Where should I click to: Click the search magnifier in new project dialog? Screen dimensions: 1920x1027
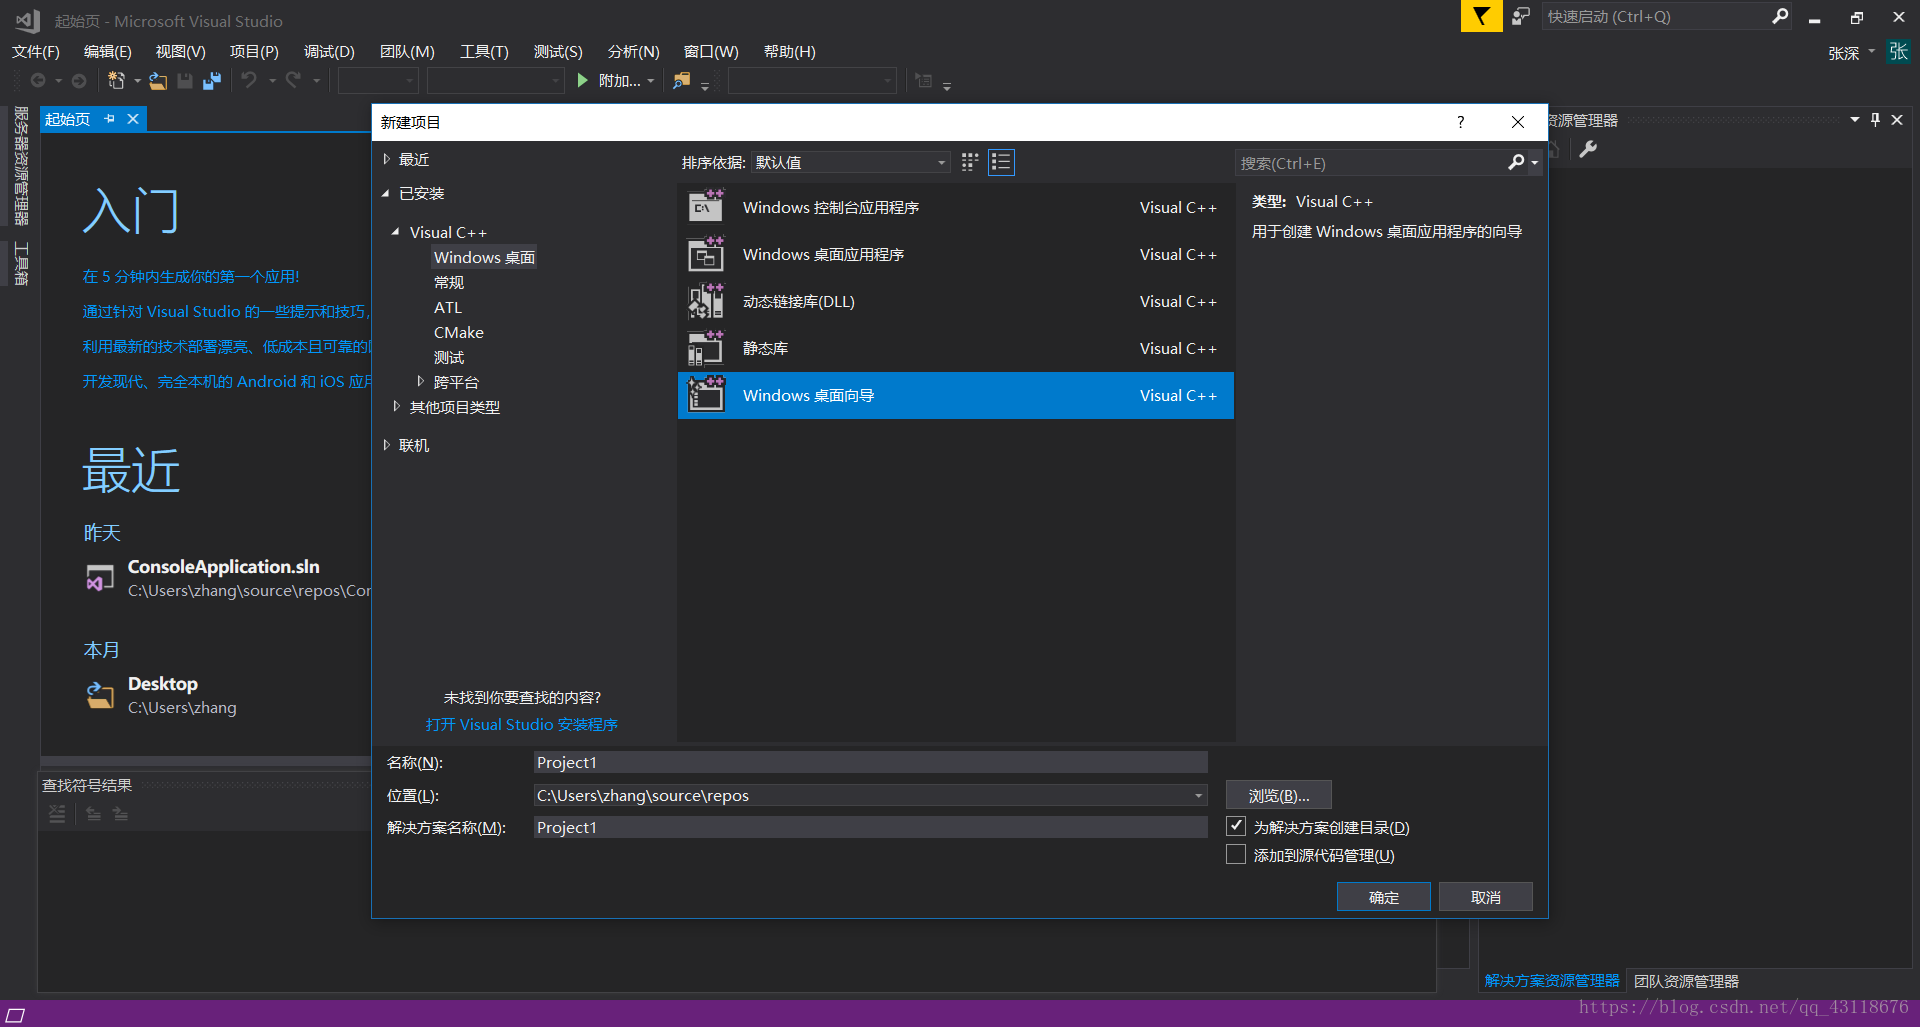click(1516, 162)
